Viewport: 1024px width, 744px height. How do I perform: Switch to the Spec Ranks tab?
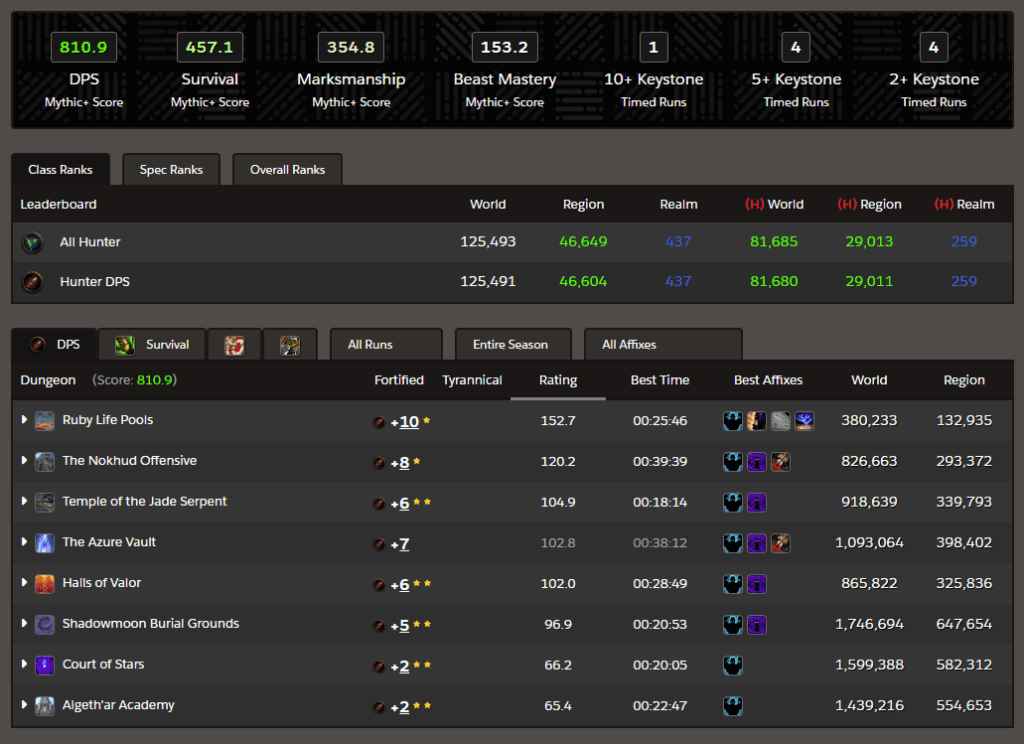tap(171, 169)
